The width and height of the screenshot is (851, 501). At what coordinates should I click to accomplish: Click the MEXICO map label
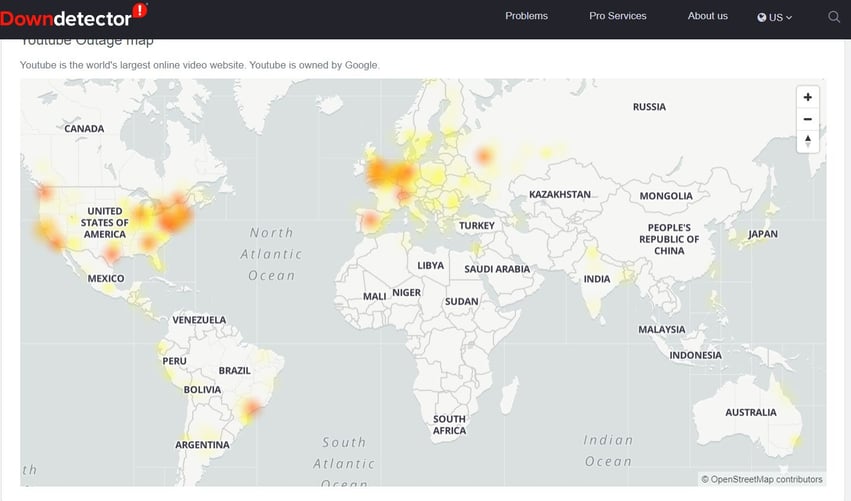[x=106, y=278]
